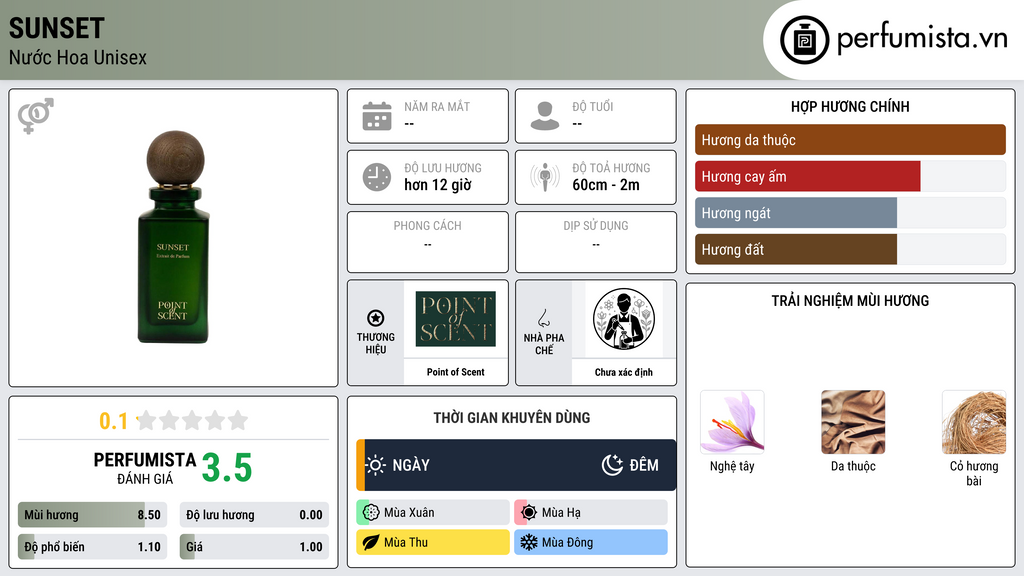This screenshot has width=1024, height=576.
Task: Click the Hương cay ấm accord bar
Action: [x=850, y=176]
